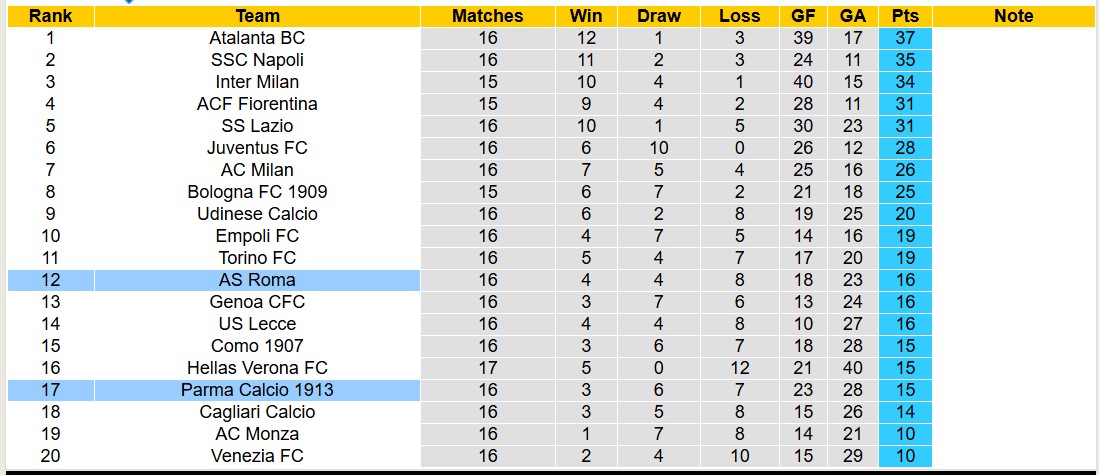1099x475 pixels.
Task: Select the Matches column header
Action: point(487,16)
